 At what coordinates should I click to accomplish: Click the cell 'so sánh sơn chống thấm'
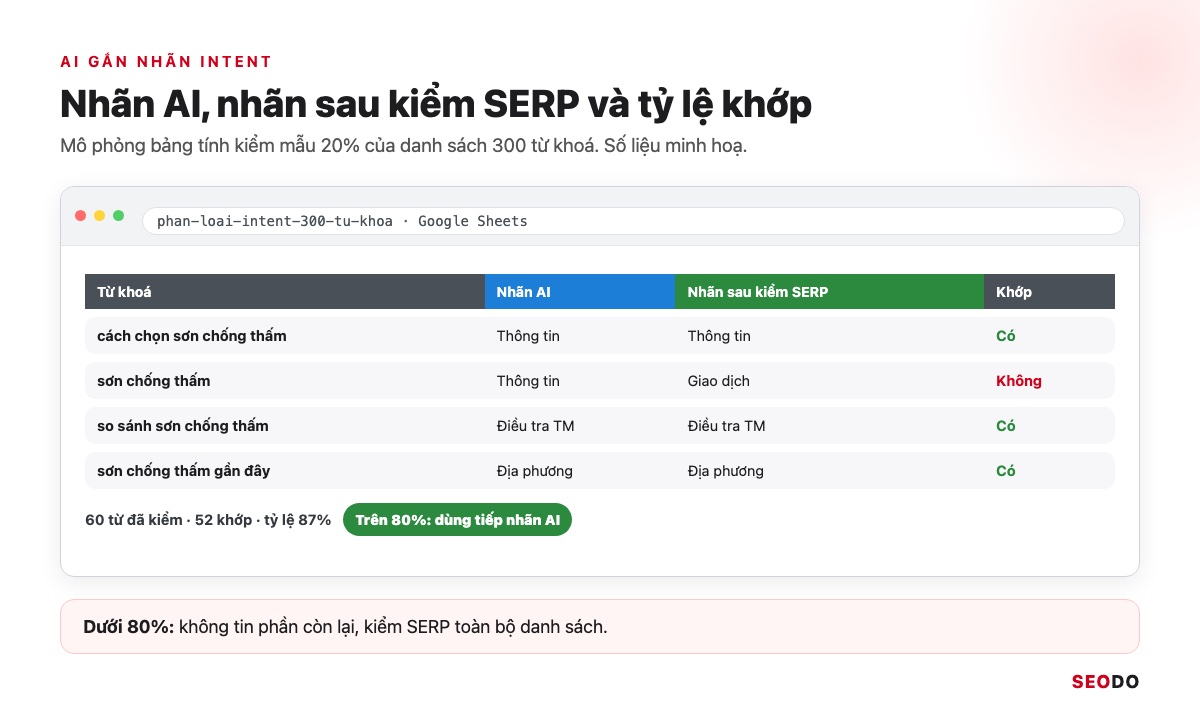tap(183, 426)
